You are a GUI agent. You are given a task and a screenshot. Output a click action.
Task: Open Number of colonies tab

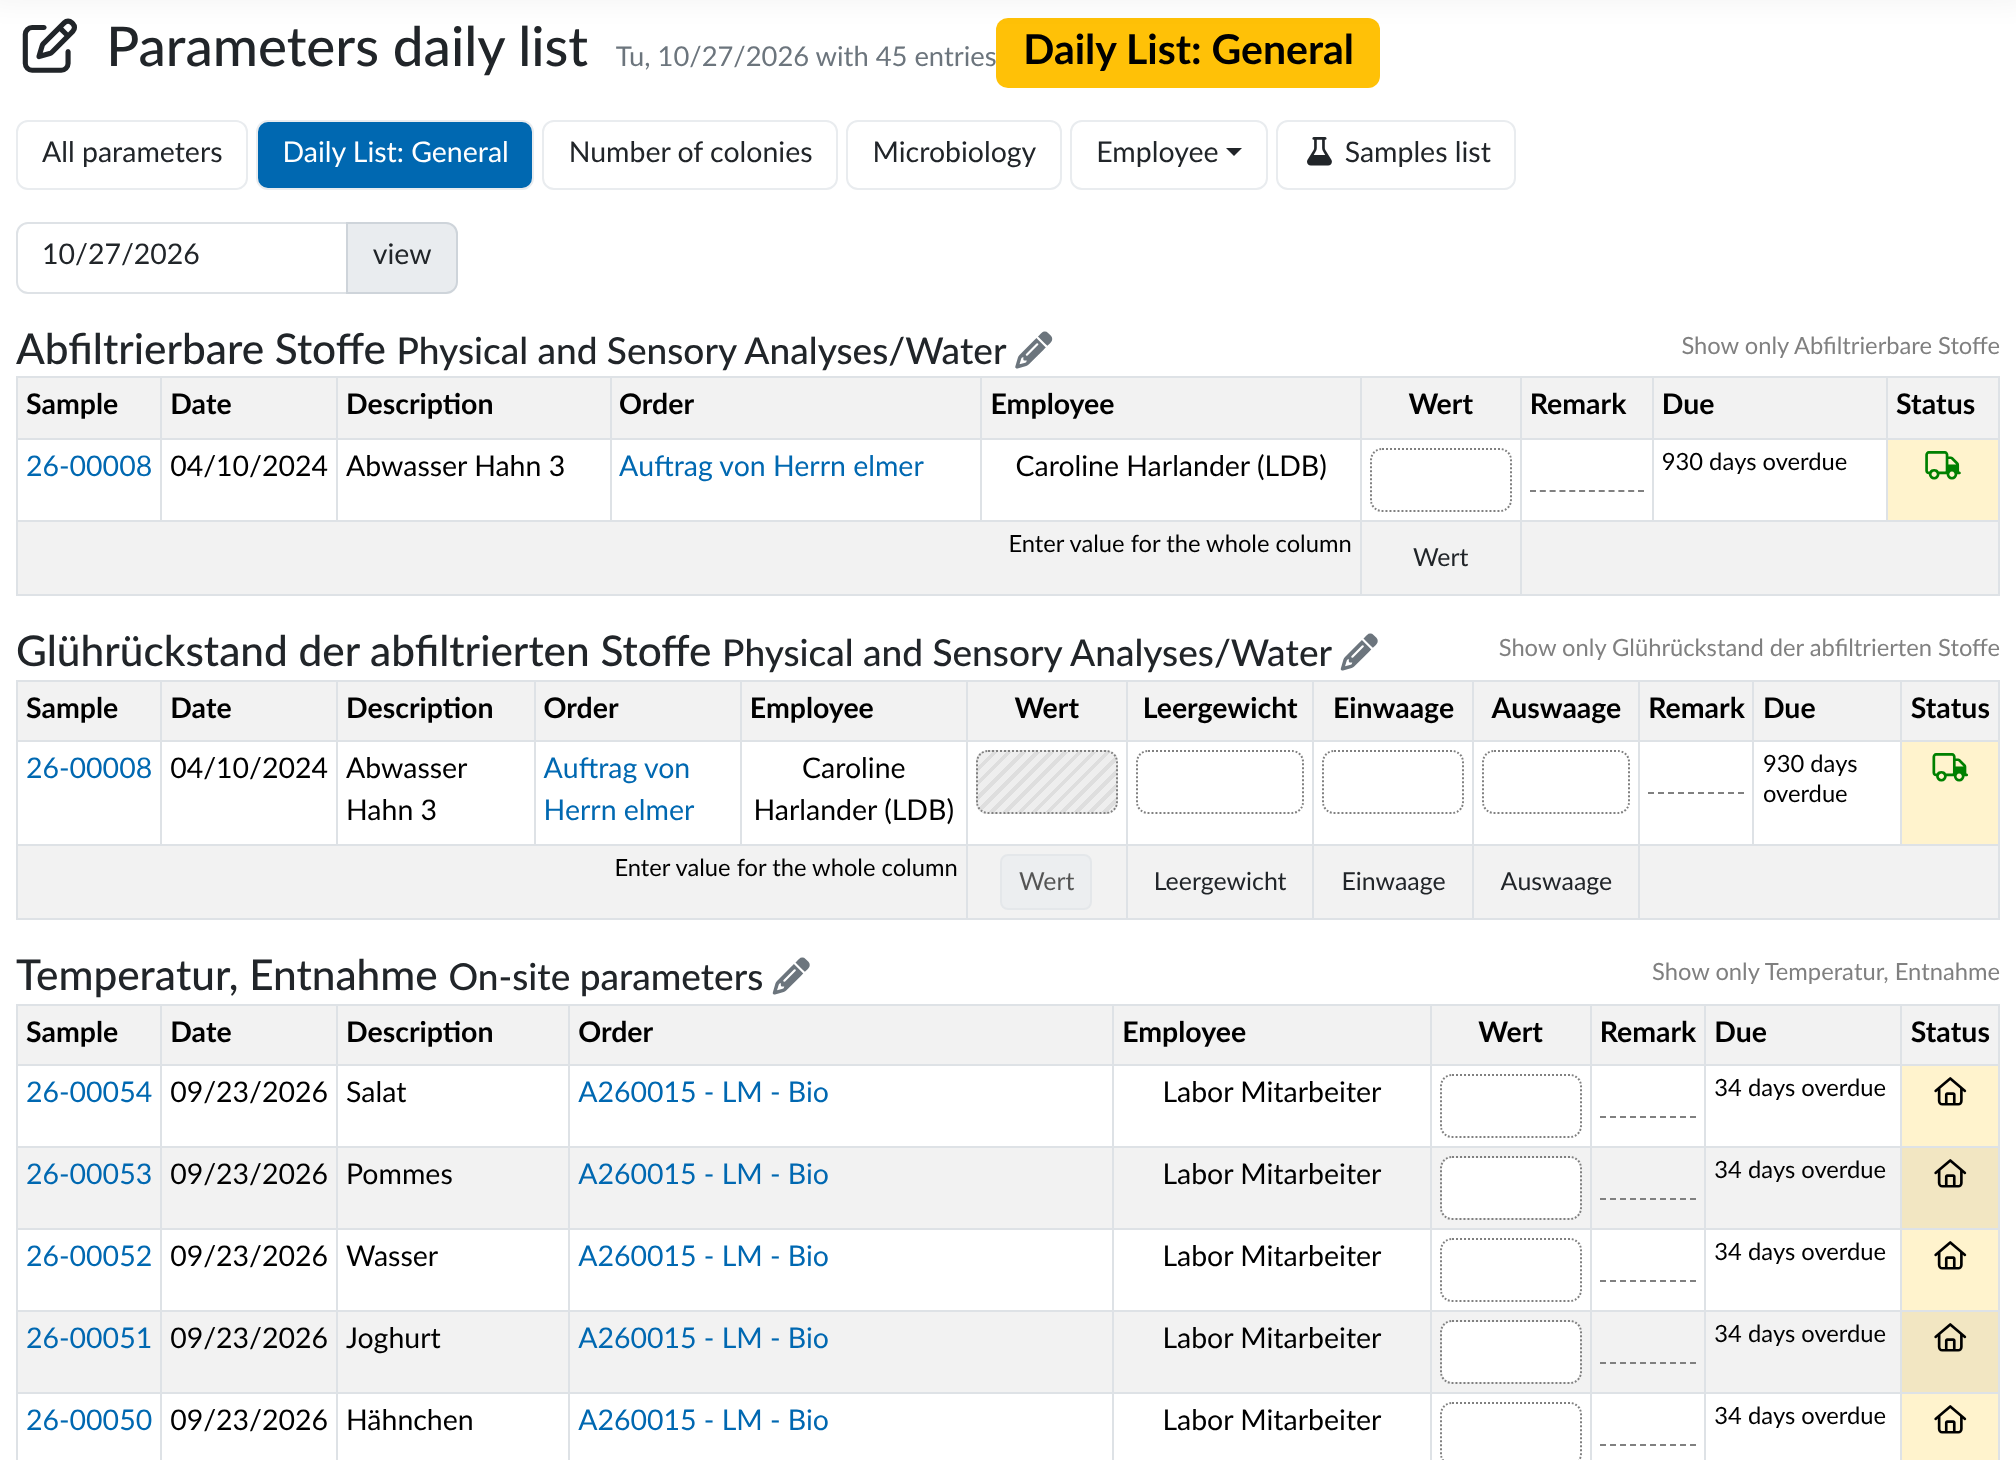tap(690, 154)
